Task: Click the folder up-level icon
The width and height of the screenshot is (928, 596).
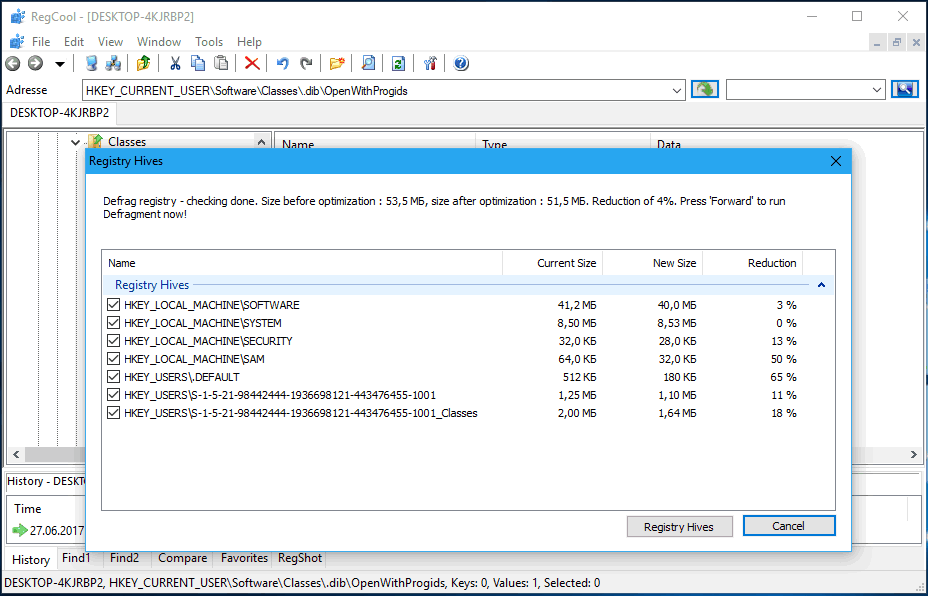Action: [143, 63]
